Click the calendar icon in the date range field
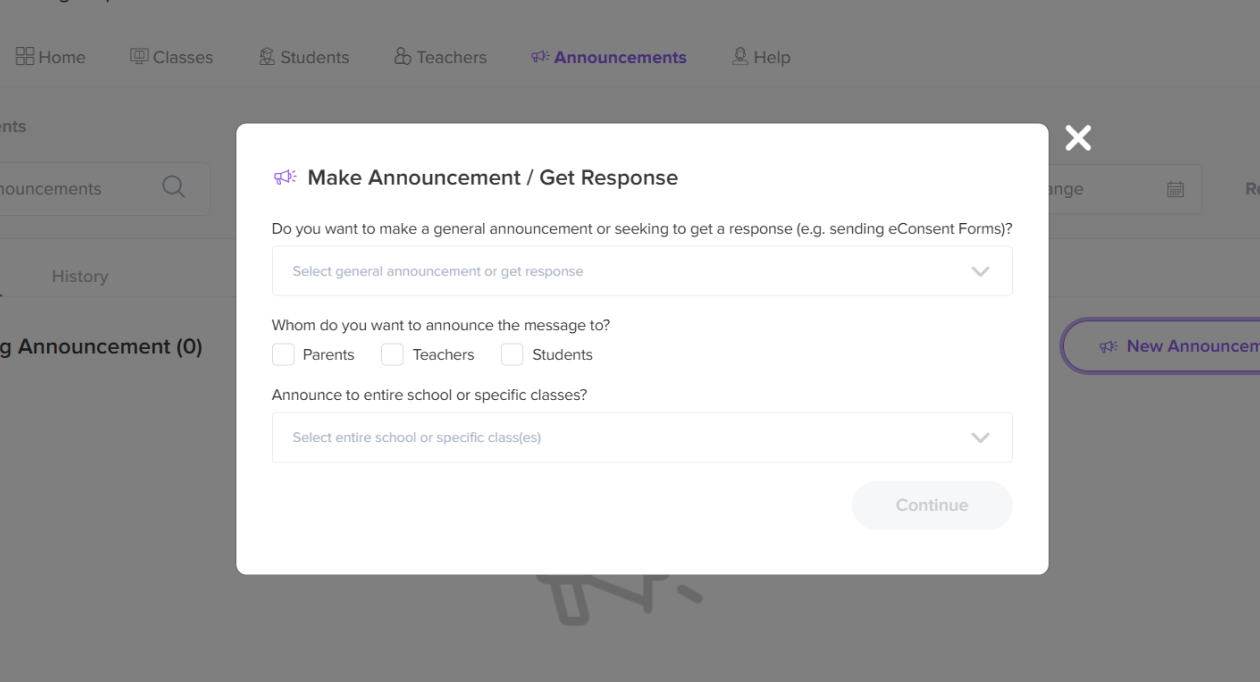The width and height of the screenshot is (1260, 682). (1175, 189)
